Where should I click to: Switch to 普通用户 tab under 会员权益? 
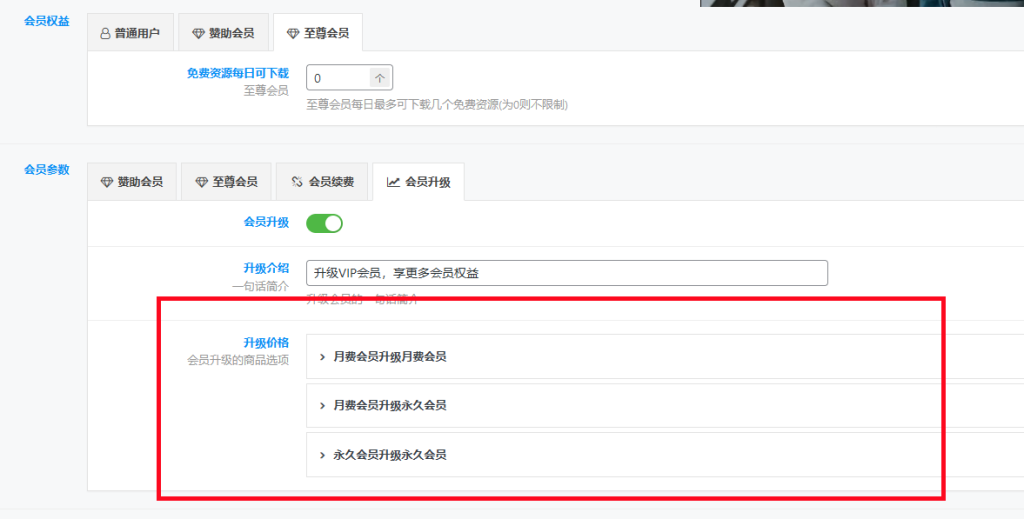(130, 33)
